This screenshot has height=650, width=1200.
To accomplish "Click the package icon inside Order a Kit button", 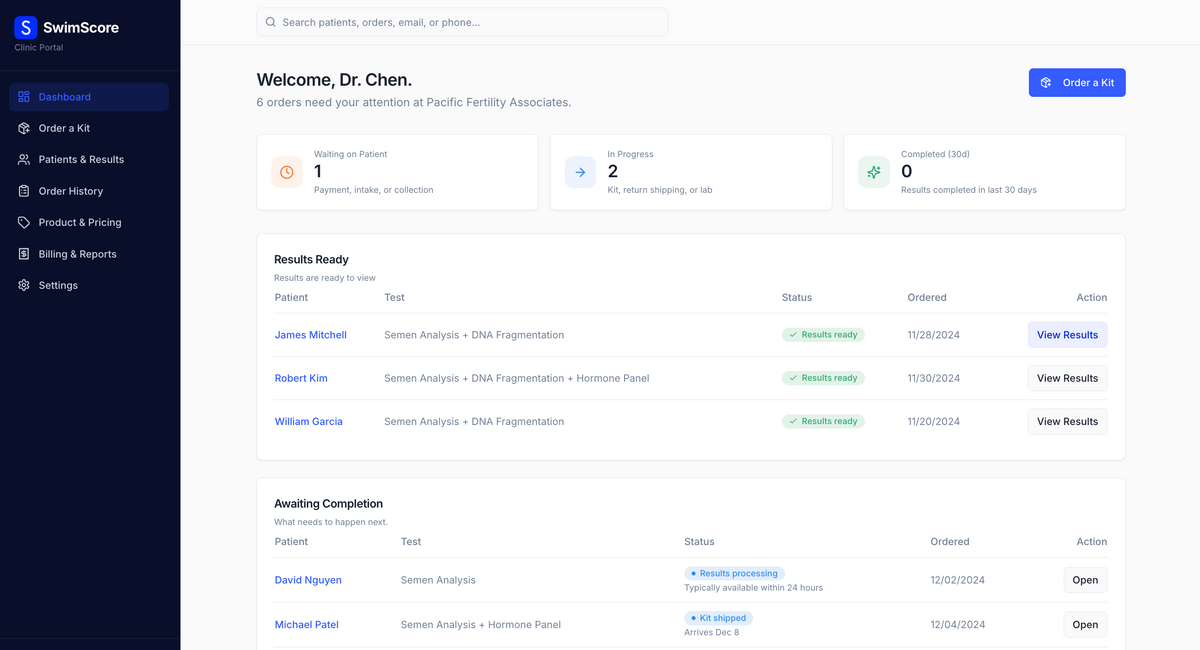I will [1046, 83].
